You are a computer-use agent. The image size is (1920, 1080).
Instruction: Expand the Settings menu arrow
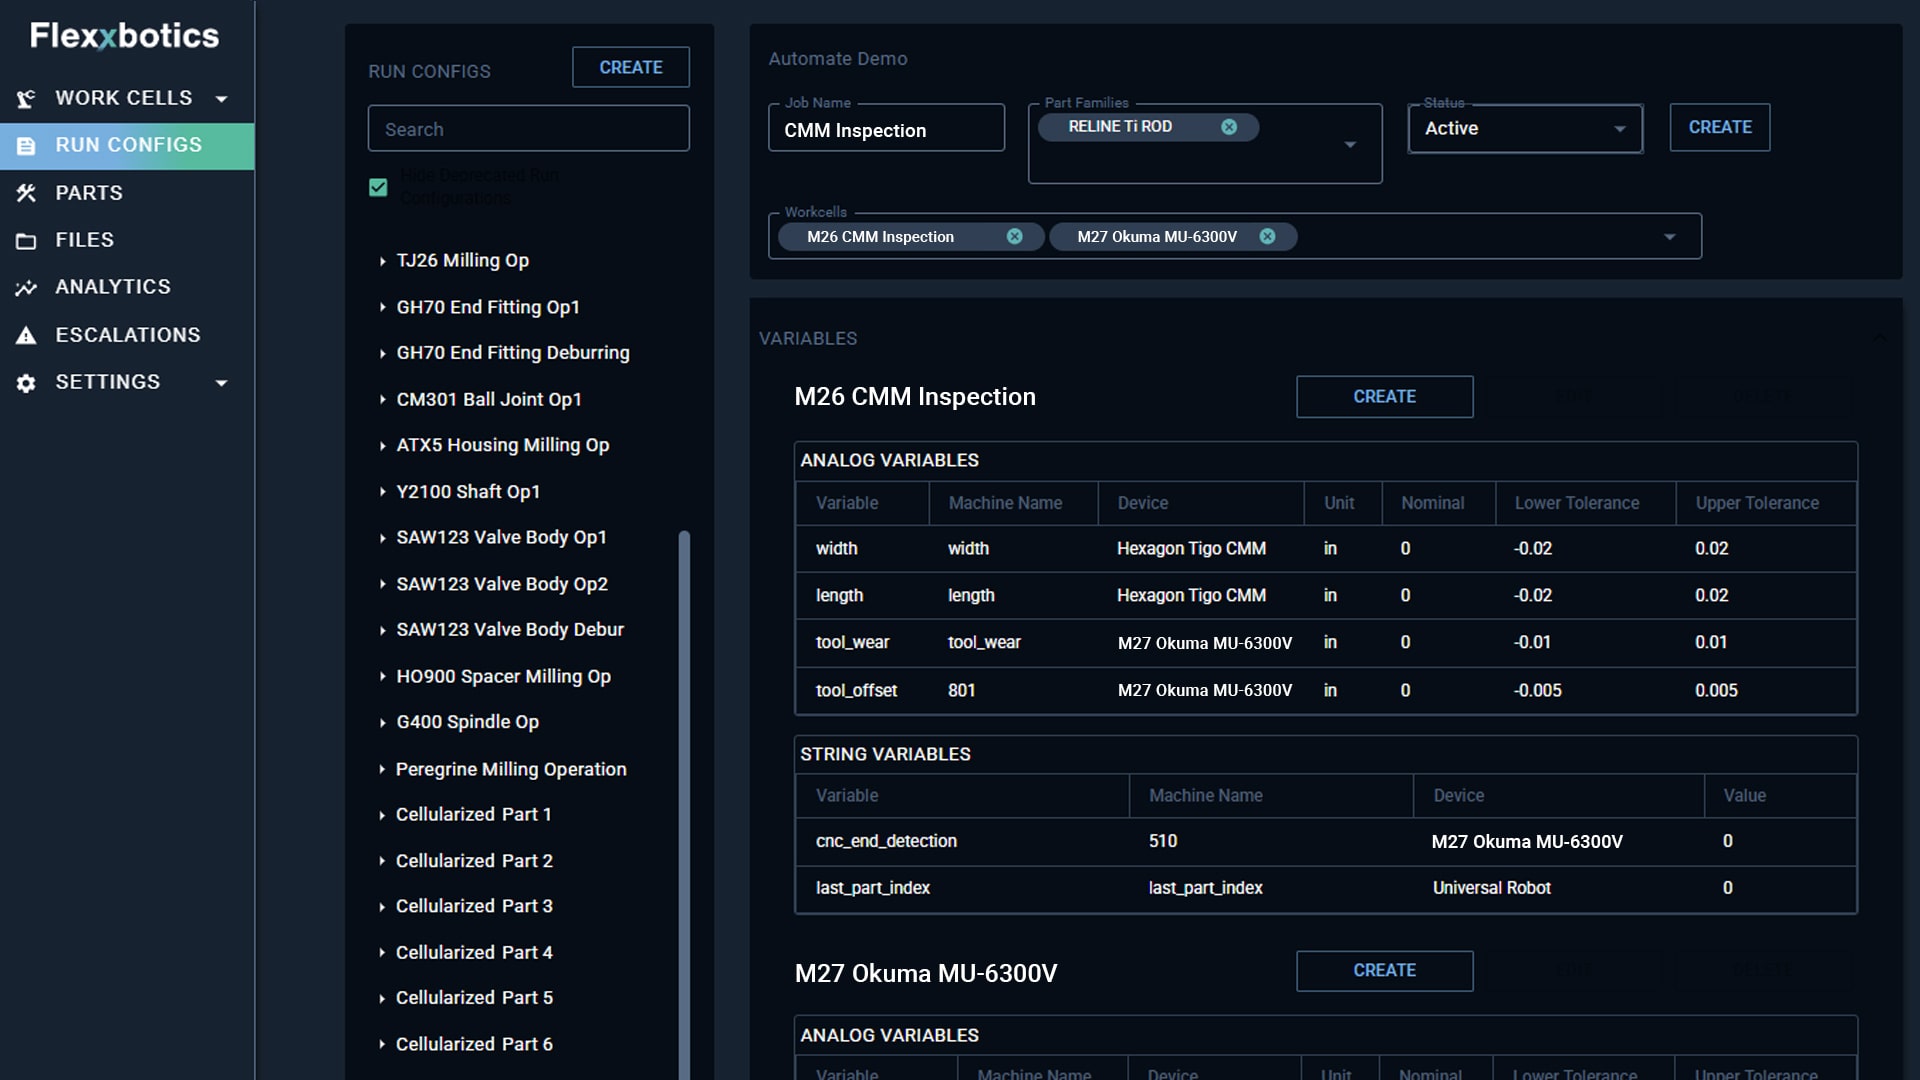[x=221, y=383]
